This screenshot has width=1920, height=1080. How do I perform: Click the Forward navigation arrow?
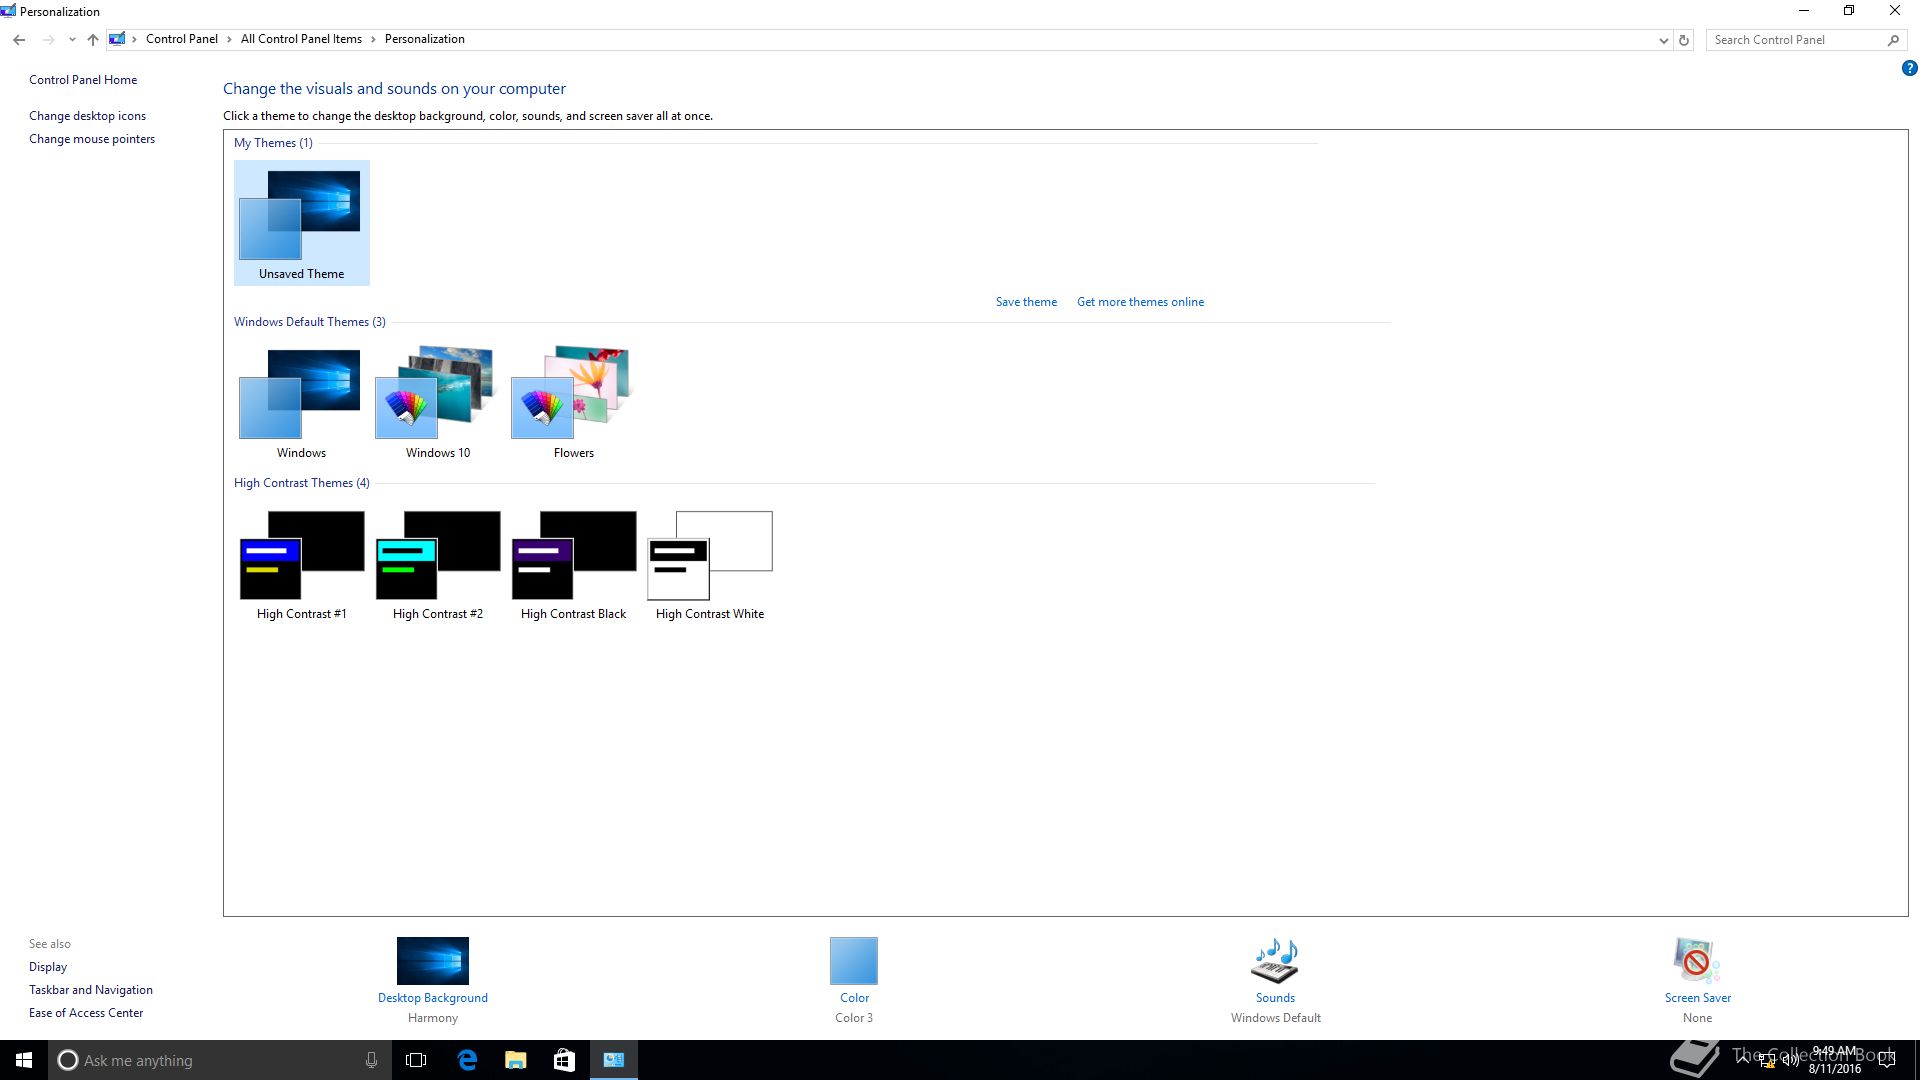[x=48, y=40]
